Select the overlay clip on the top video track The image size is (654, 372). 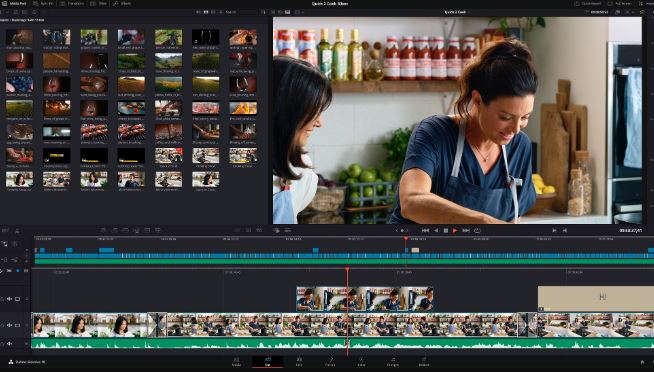pyautogui.click(x=365, y=299)
